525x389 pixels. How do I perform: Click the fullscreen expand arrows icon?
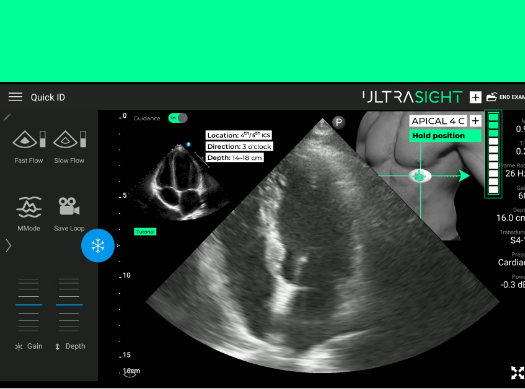pyautogui.click(x=518, y=373)
